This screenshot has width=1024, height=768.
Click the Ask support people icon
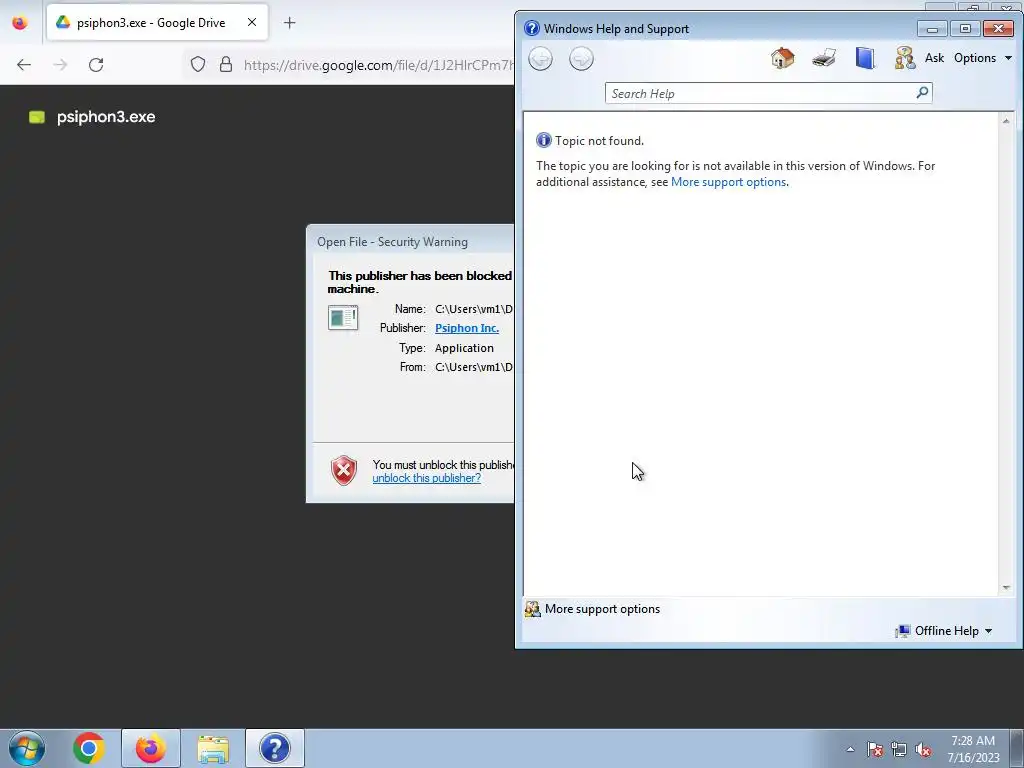point(905,58)
